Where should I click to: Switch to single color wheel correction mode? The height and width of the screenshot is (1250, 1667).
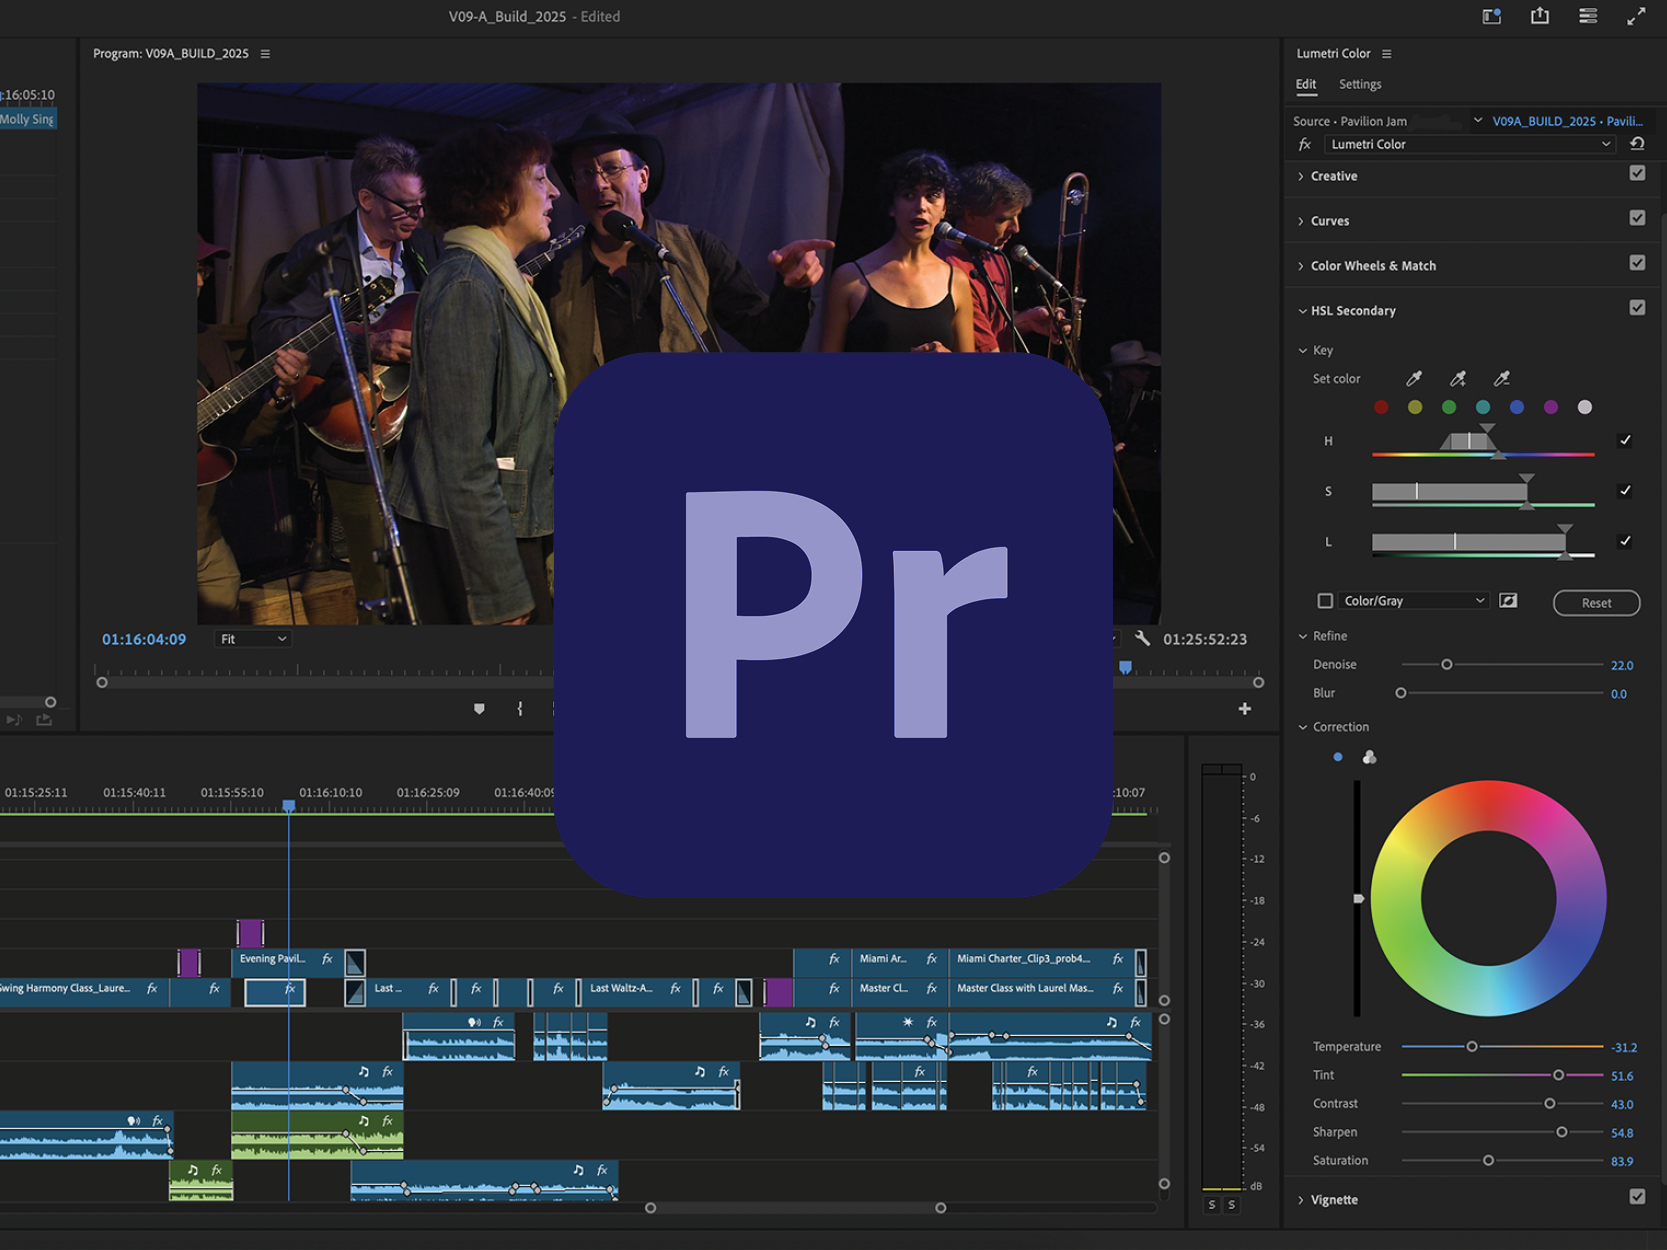pos(1338,757)
